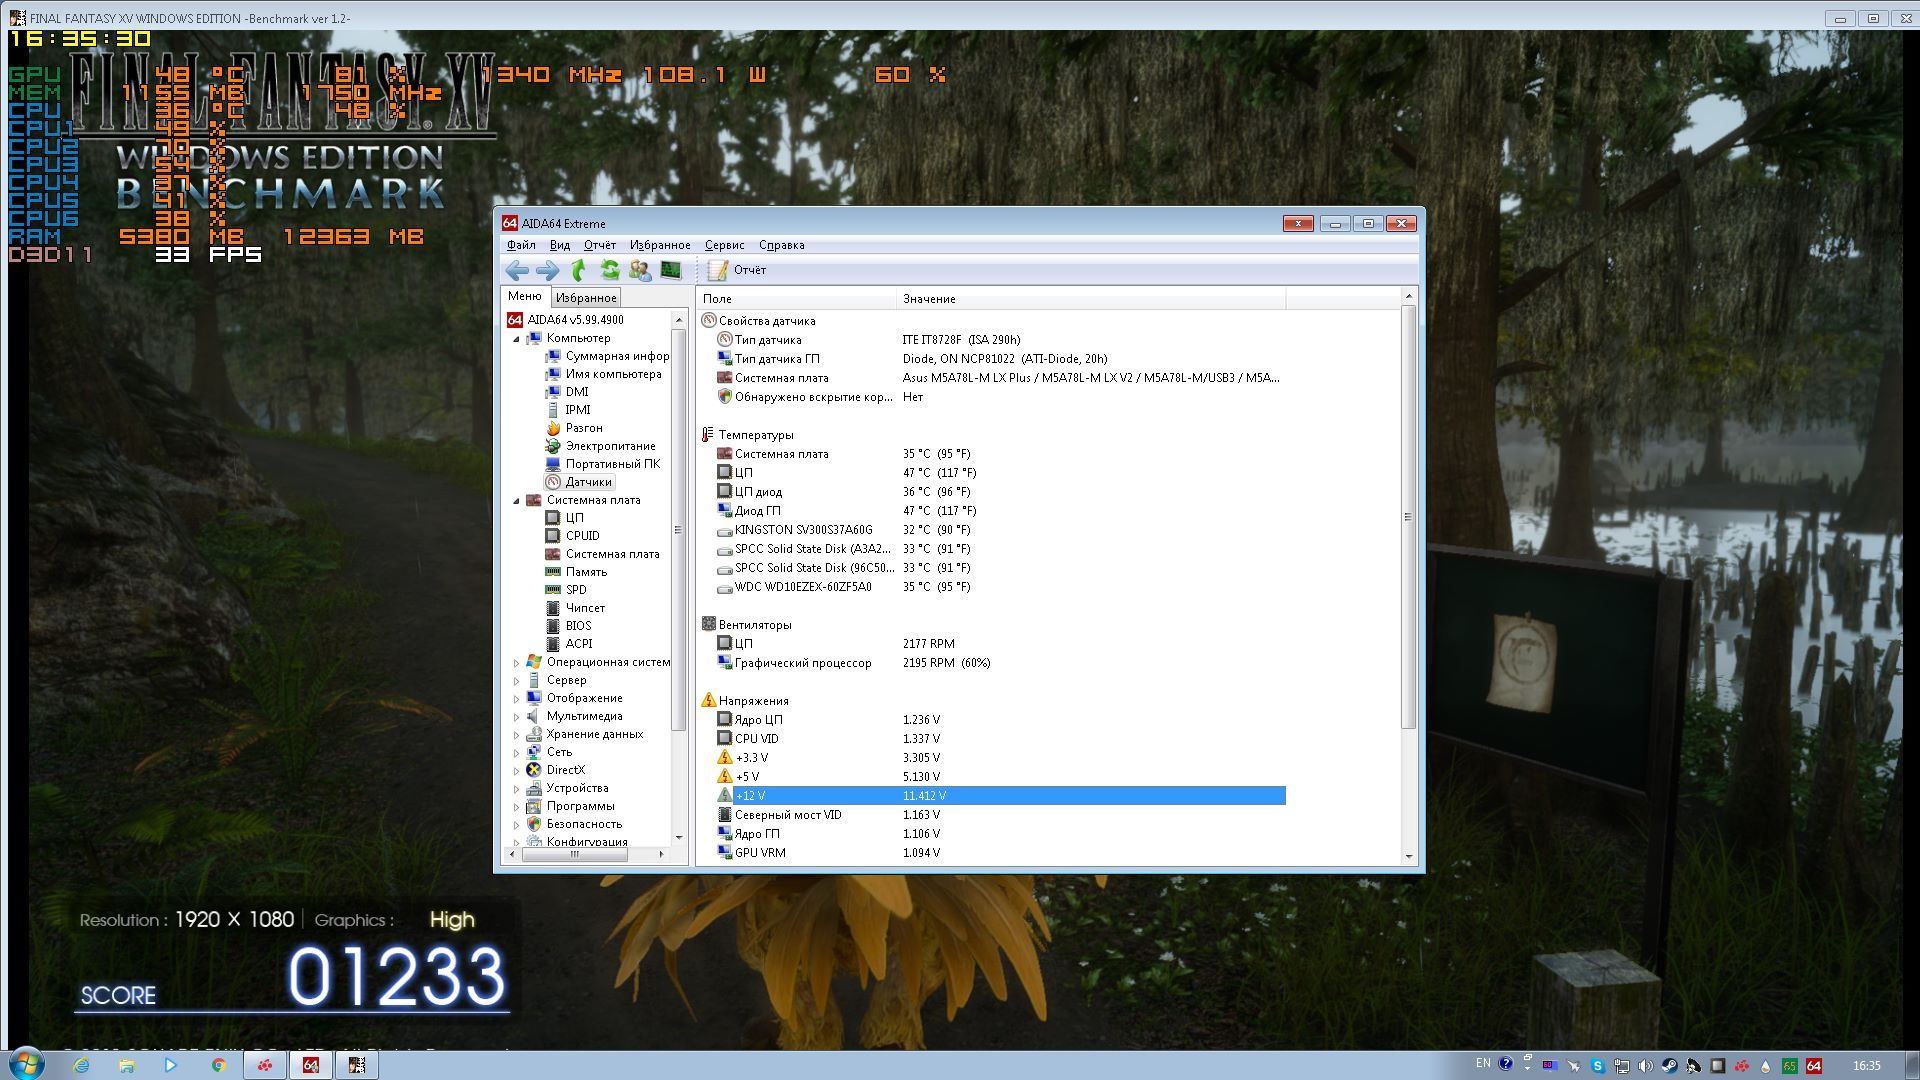Open Internet Explorer from taskbar

point(81,1066)
